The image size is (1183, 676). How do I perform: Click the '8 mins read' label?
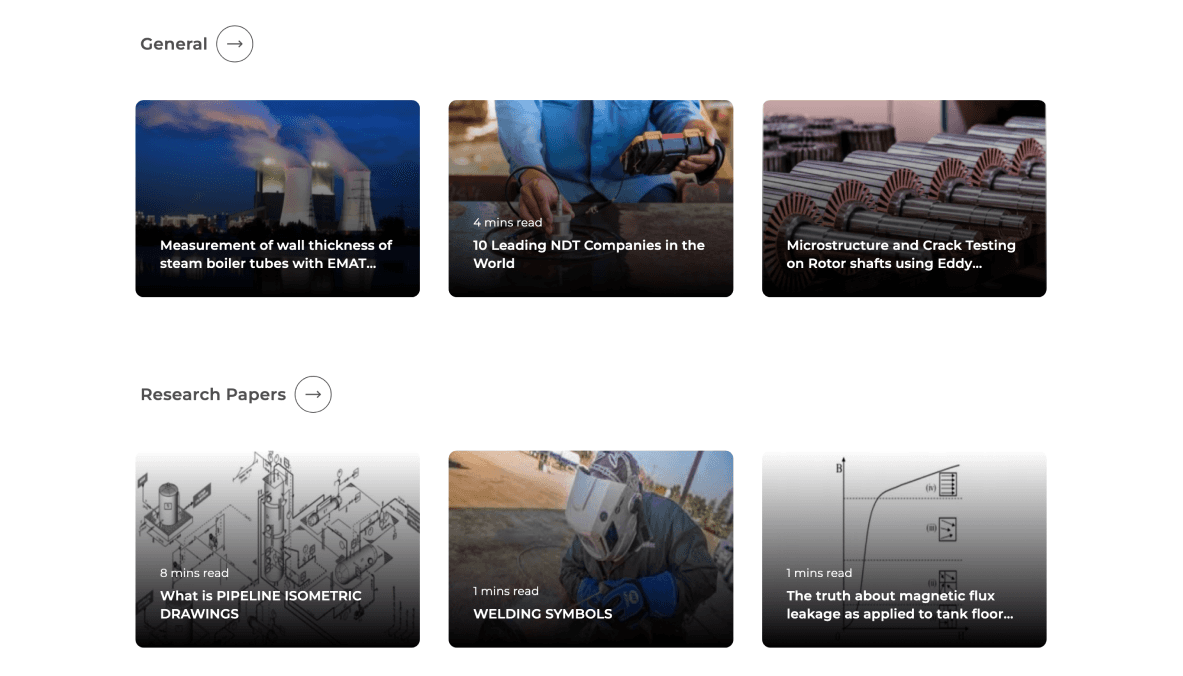point(194,573)
